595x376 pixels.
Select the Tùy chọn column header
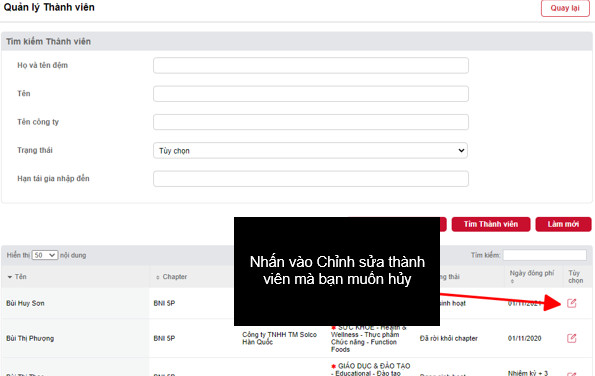[x=575, y=277]
